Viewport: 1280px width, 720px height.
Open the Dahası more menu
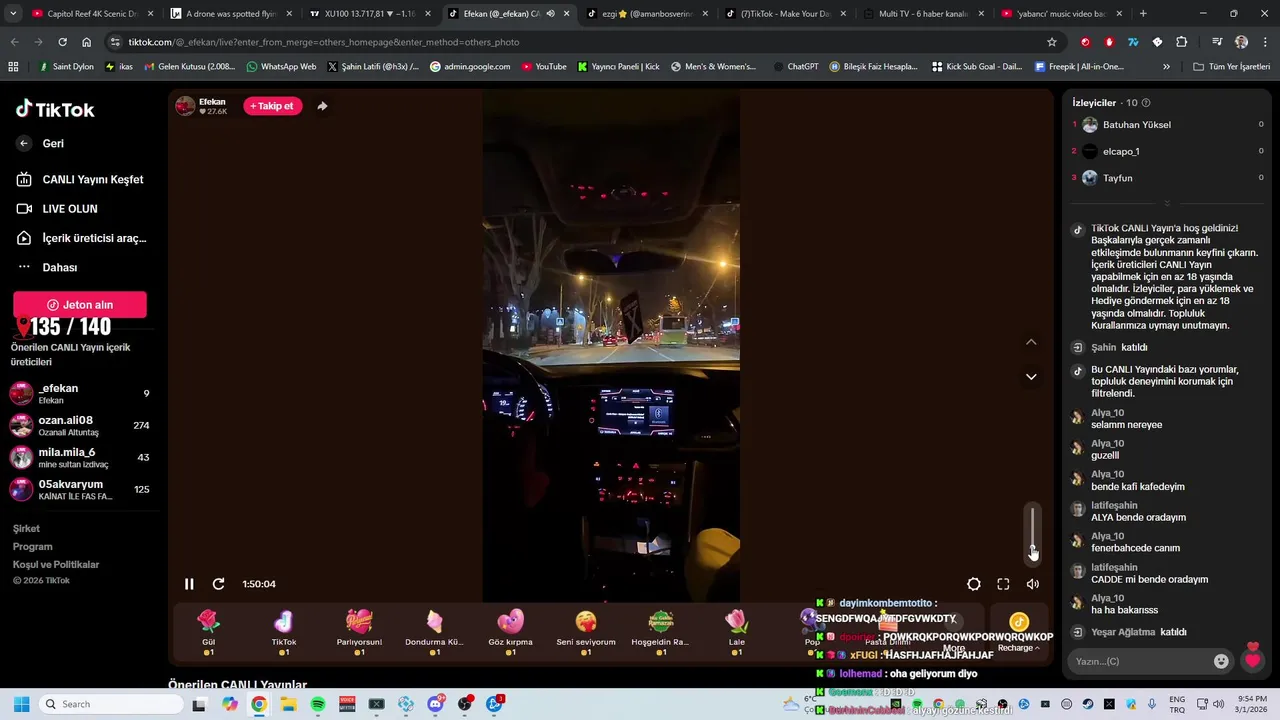[x=48, y=267]
